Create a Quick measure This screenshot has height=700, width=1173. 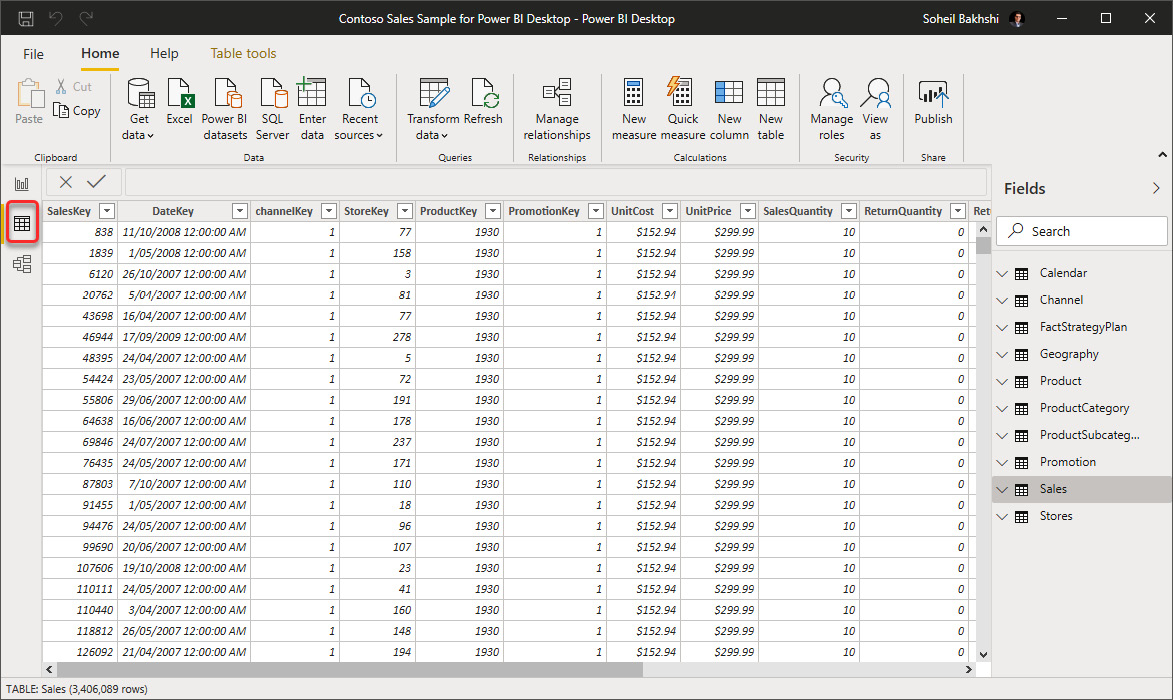(x=682, y=109)
